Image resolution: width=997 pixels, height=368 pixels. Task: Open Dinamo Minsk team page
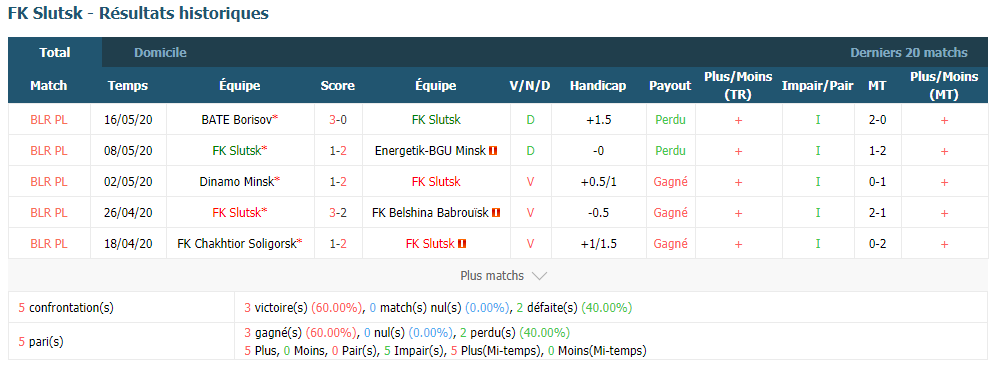[237, 182]
